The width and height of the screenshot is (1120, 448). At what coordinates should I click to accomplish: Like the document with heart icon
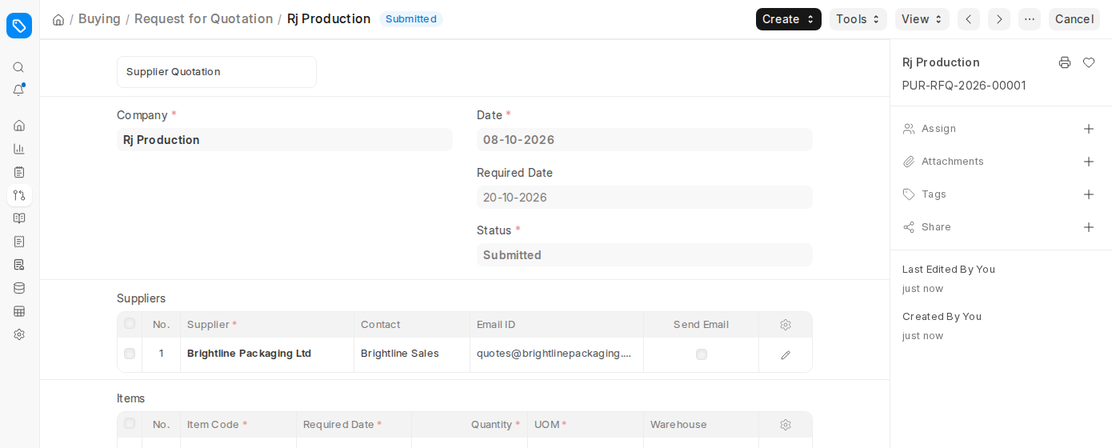coord(1089,63)
